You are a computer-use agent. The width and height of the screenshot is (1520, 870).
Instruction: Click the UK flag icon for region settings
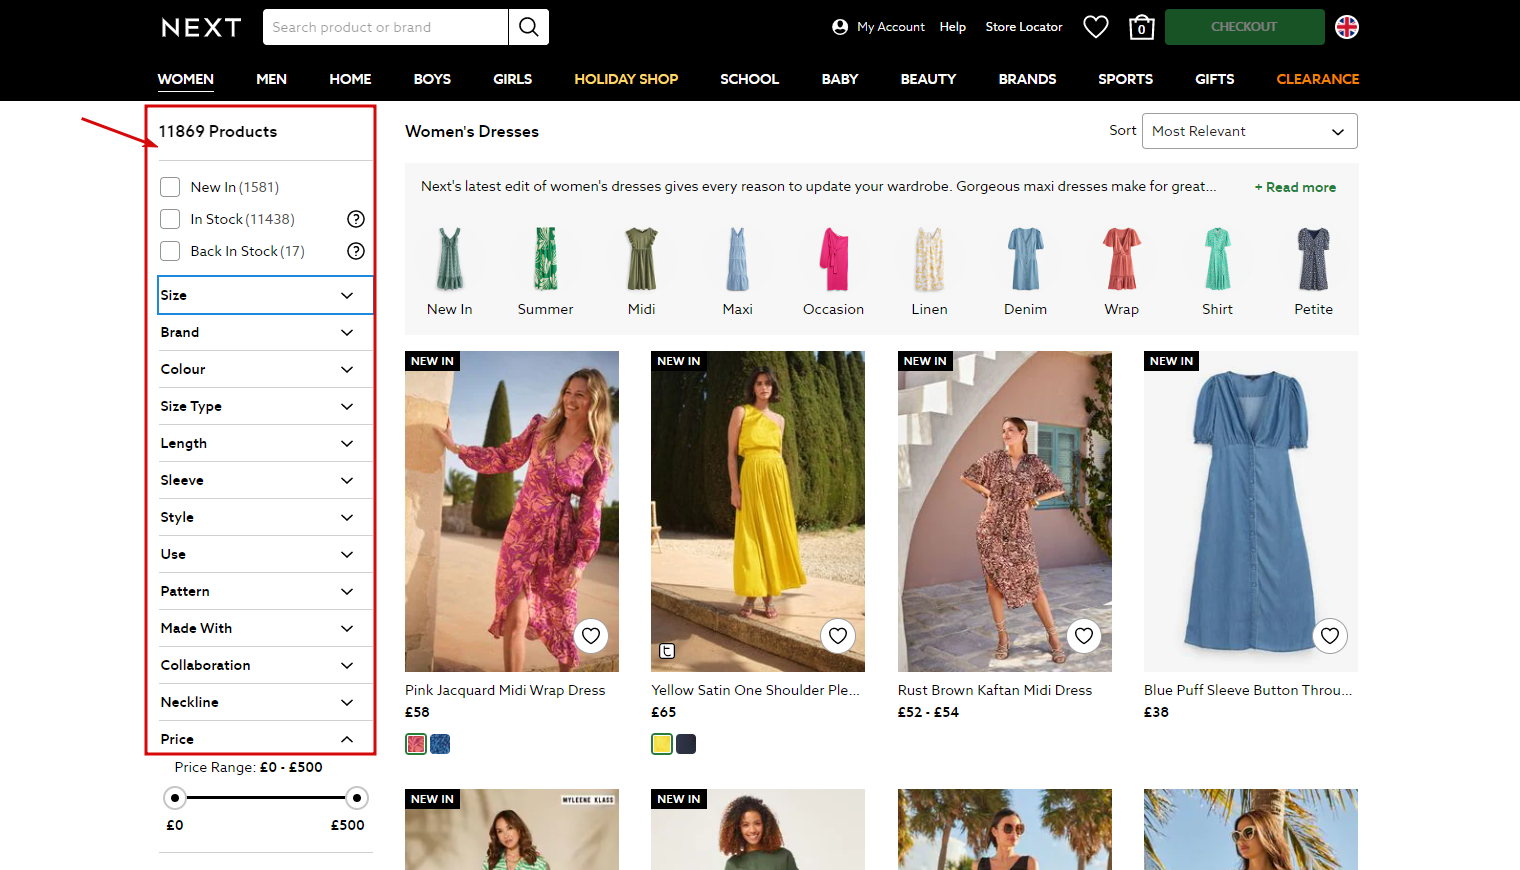(x=1347, y=27)
